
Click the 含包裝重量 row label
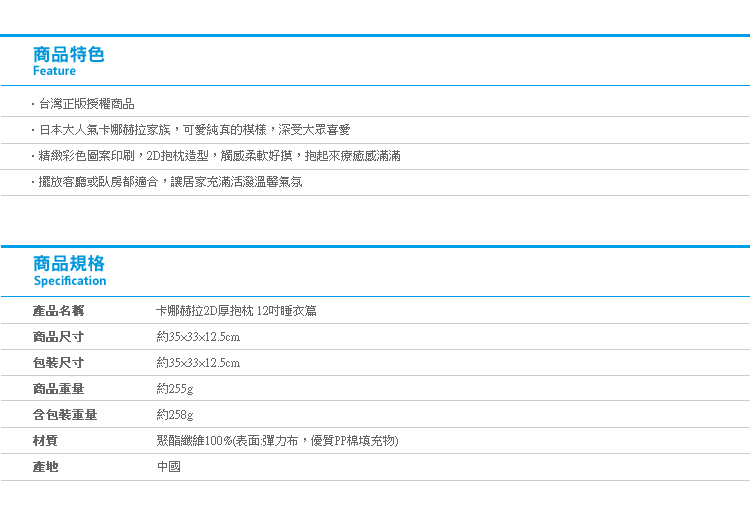65,415
